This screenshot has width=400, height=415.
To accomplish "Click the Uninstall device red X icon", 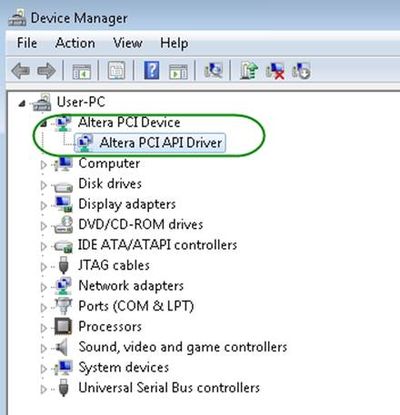I will click(275, 71).
